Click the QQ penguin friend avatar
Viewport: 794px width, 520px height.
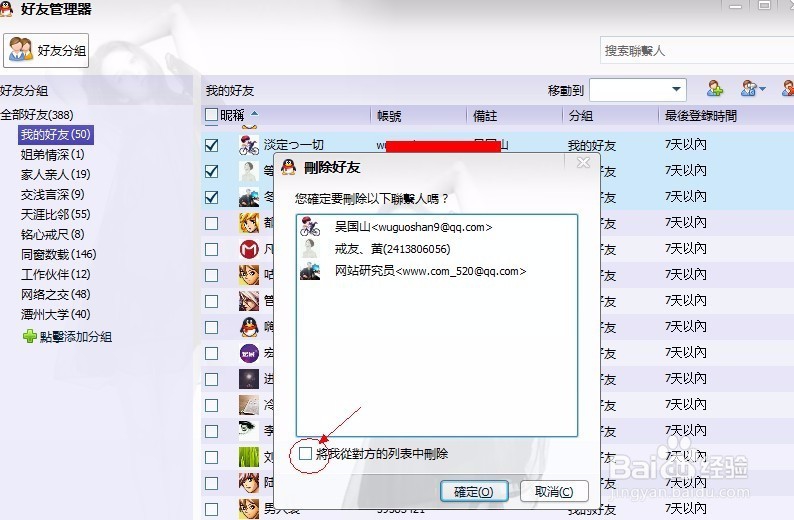249,327
